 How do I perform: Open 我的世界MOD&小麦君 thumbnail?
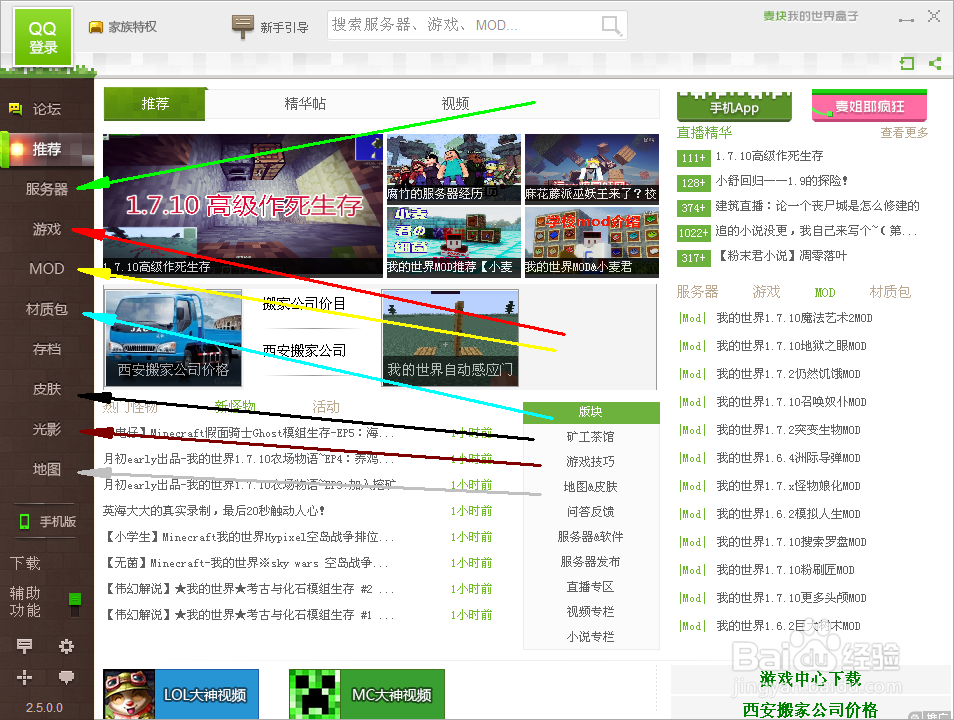point(592,242)
